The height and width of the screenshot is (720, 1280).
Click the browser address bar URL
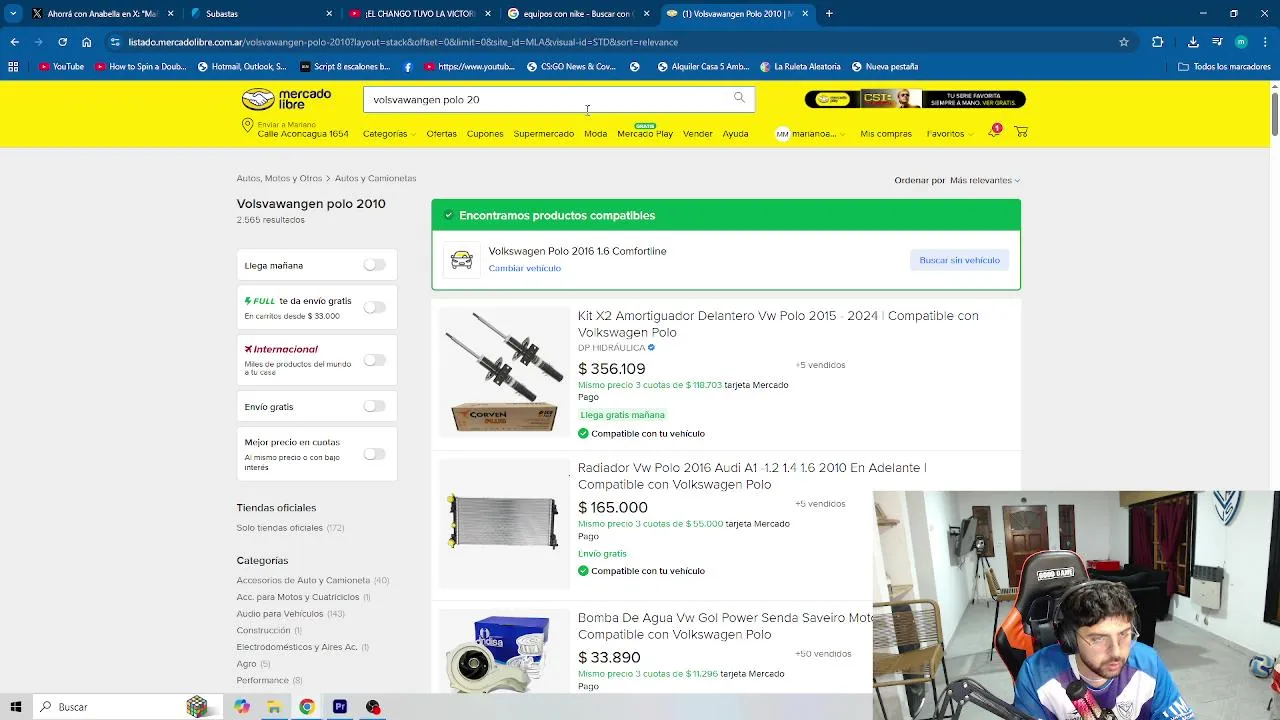click(403, 42)
